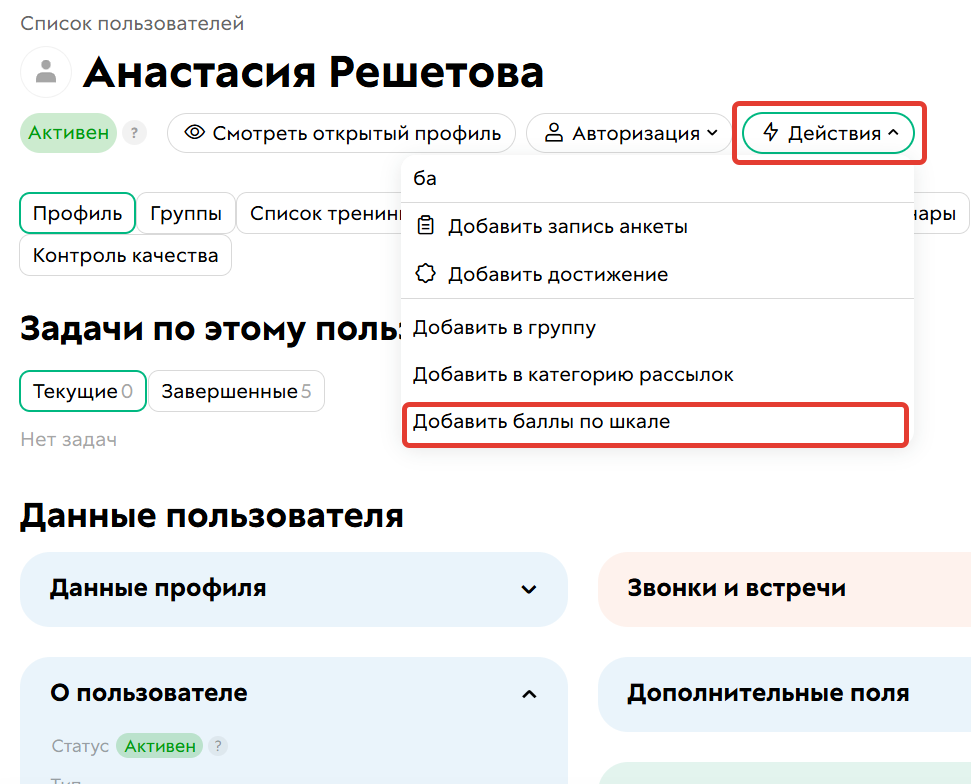Click the question mark beside top Активен badge
The image size is (971, 784).
(x=134, y=132)
